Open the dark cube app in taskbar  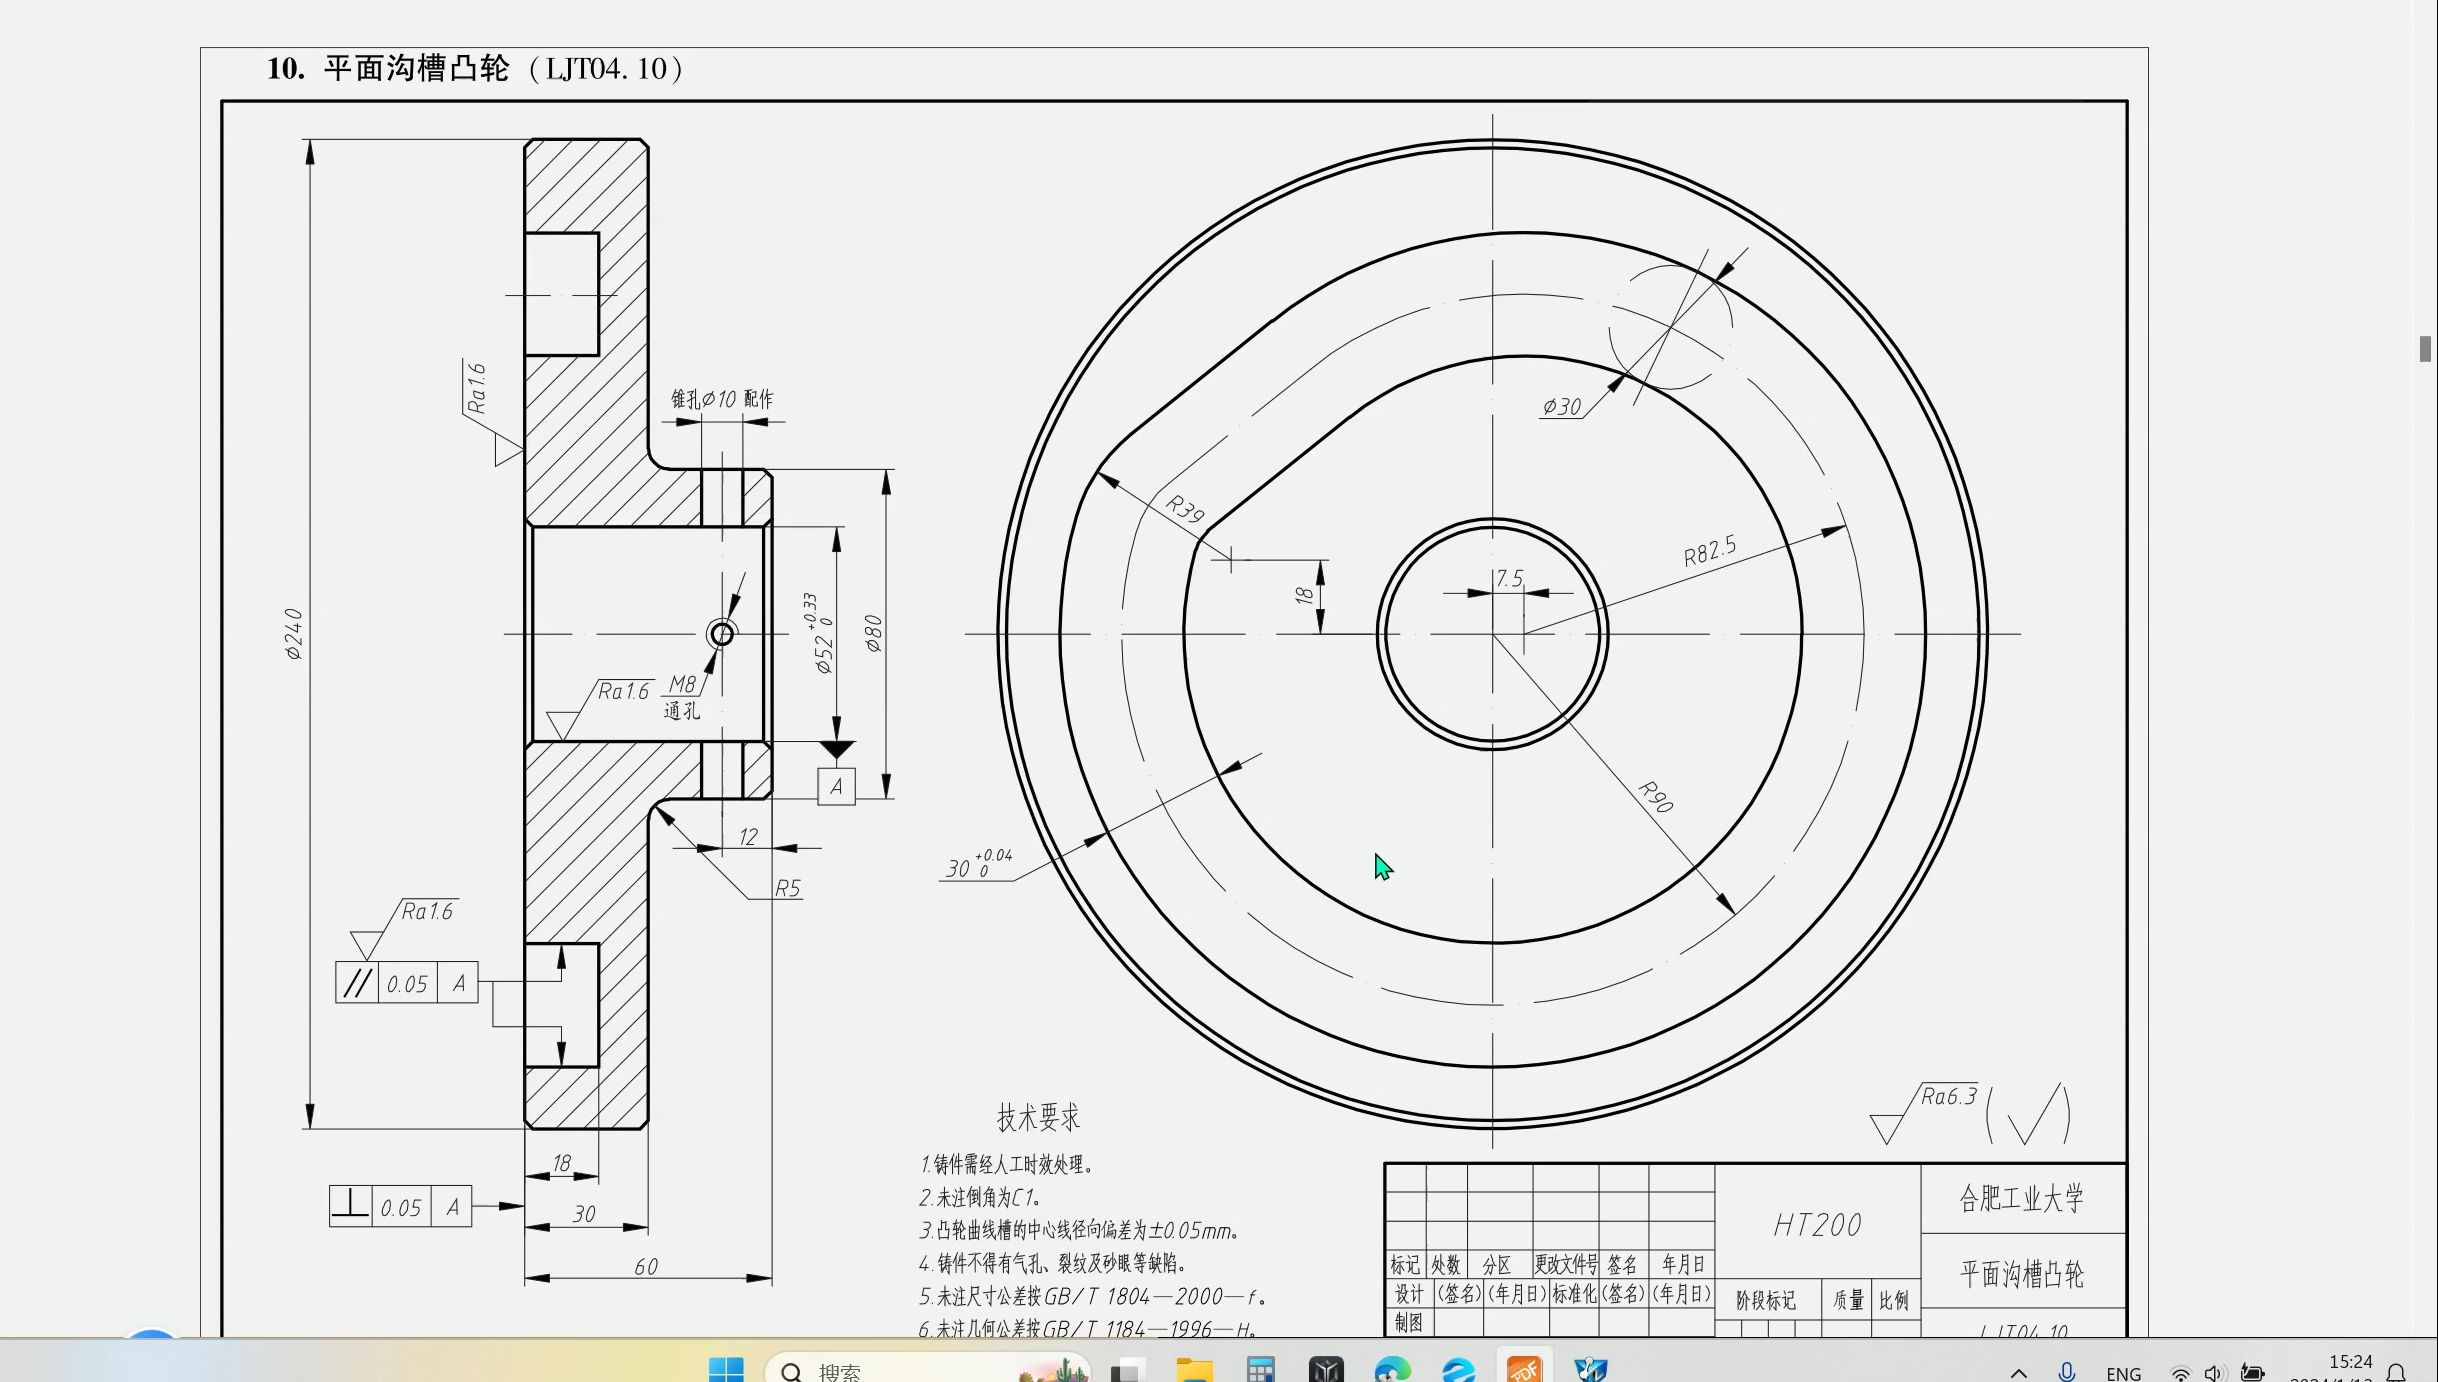1326,1370
